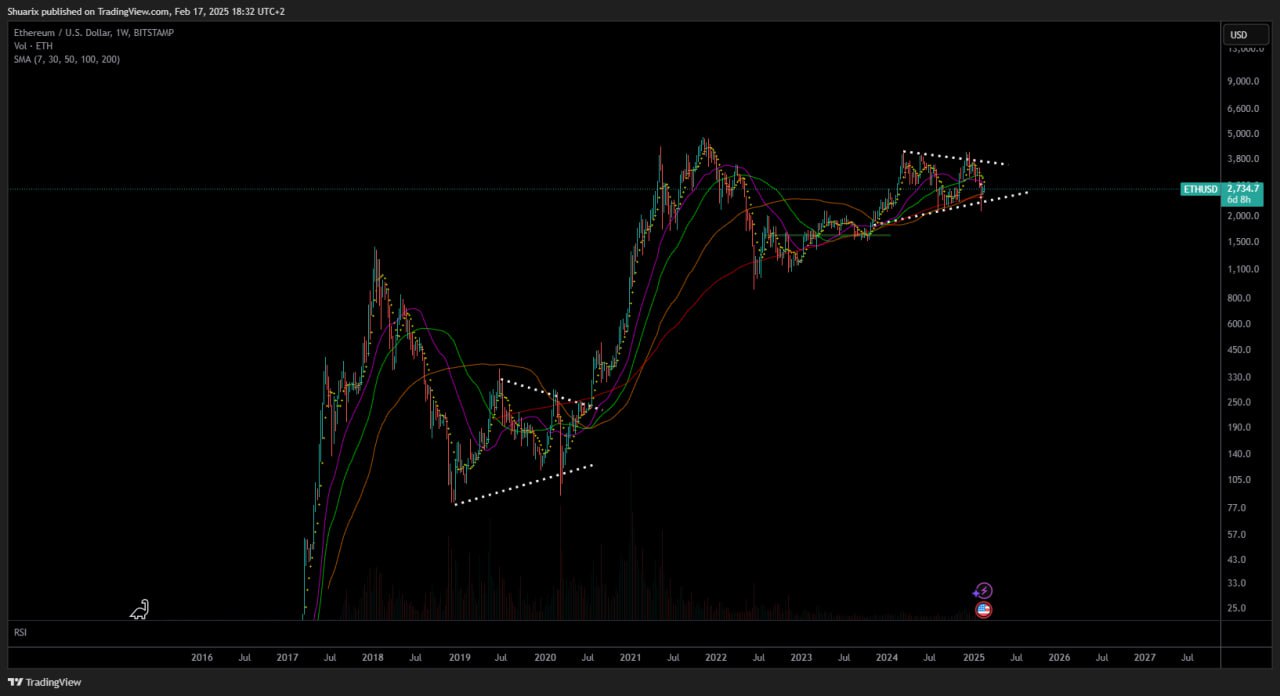Click the published-on TradingView.com header text

[x=144, y=11]
